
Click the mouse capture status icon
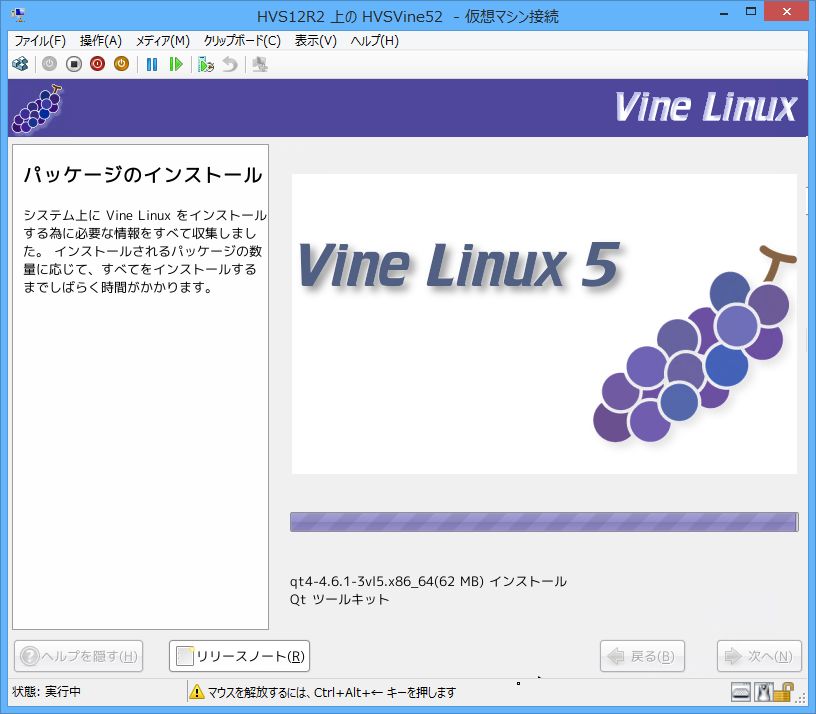click(763, 692)
